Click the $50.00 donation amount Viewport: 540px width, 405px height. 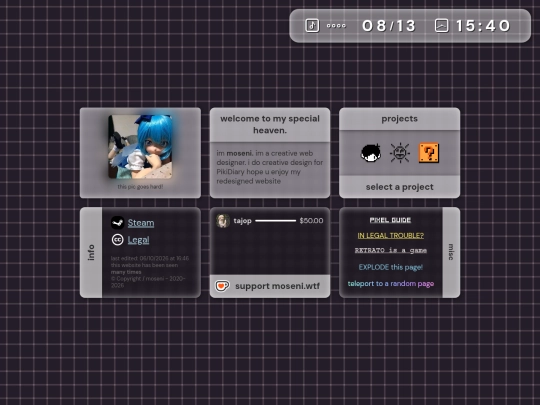[x=311, y=221]
